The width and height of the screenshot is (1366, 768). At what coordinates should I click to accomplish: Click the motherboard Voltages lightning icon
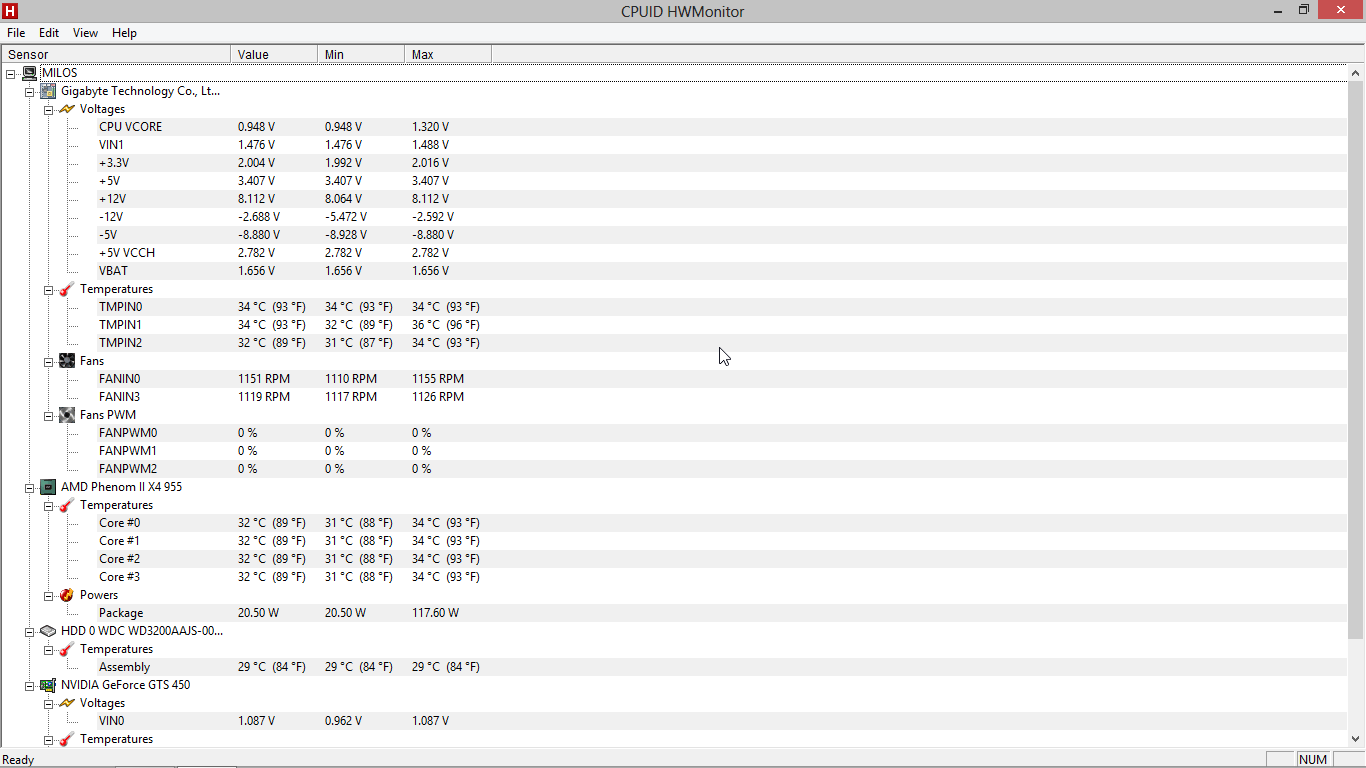[x=67, y=109]
